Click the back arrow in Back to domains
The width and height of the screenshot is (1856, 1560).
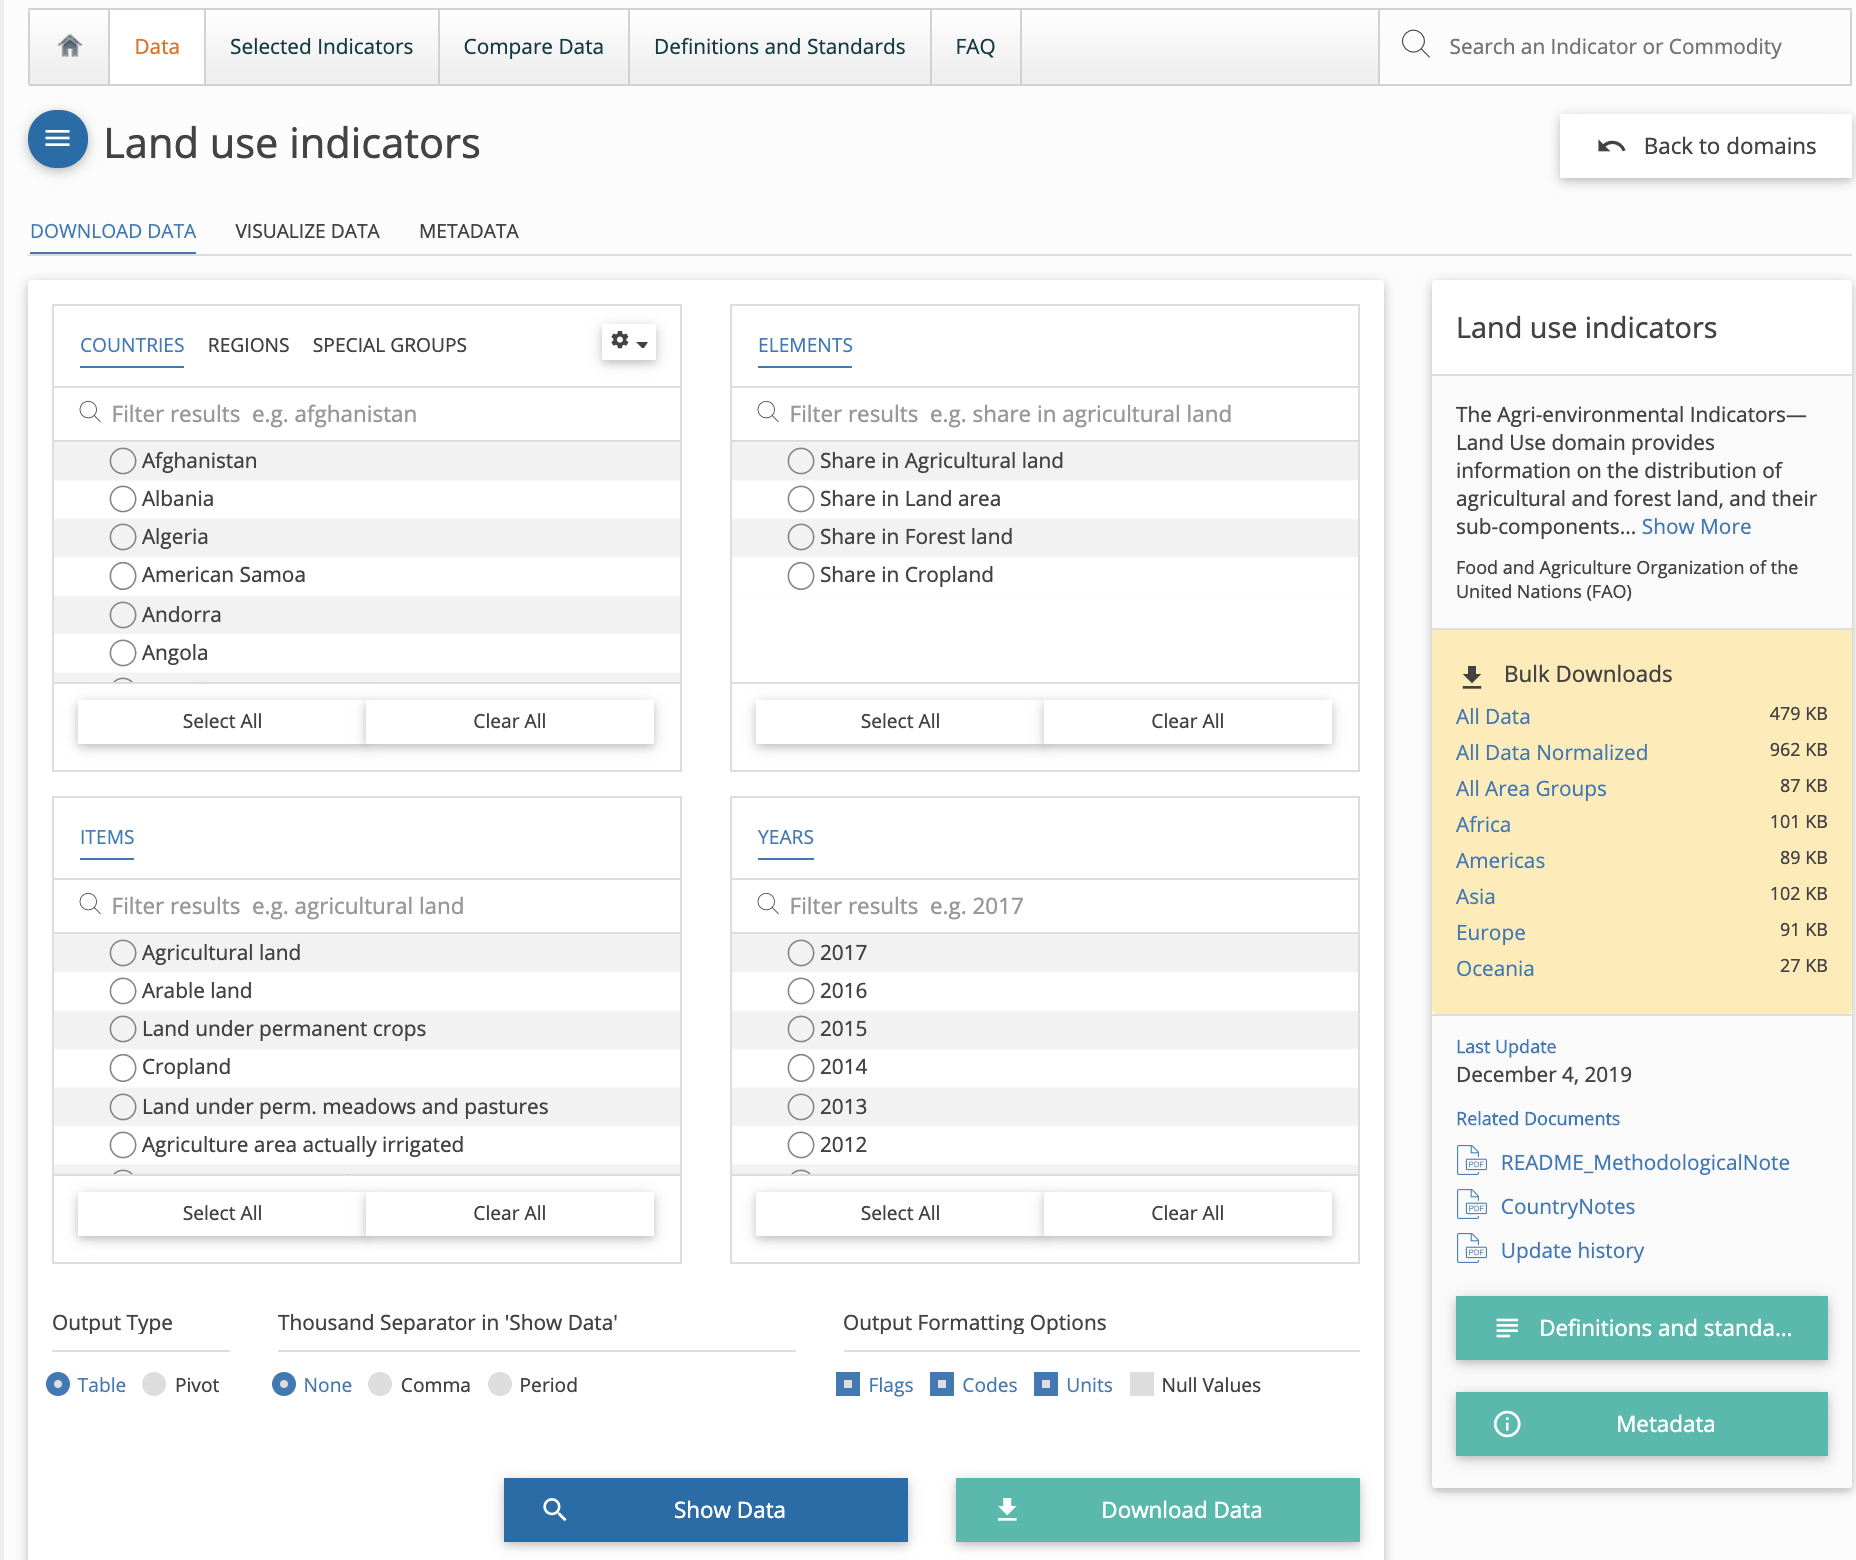(1611, 146)
